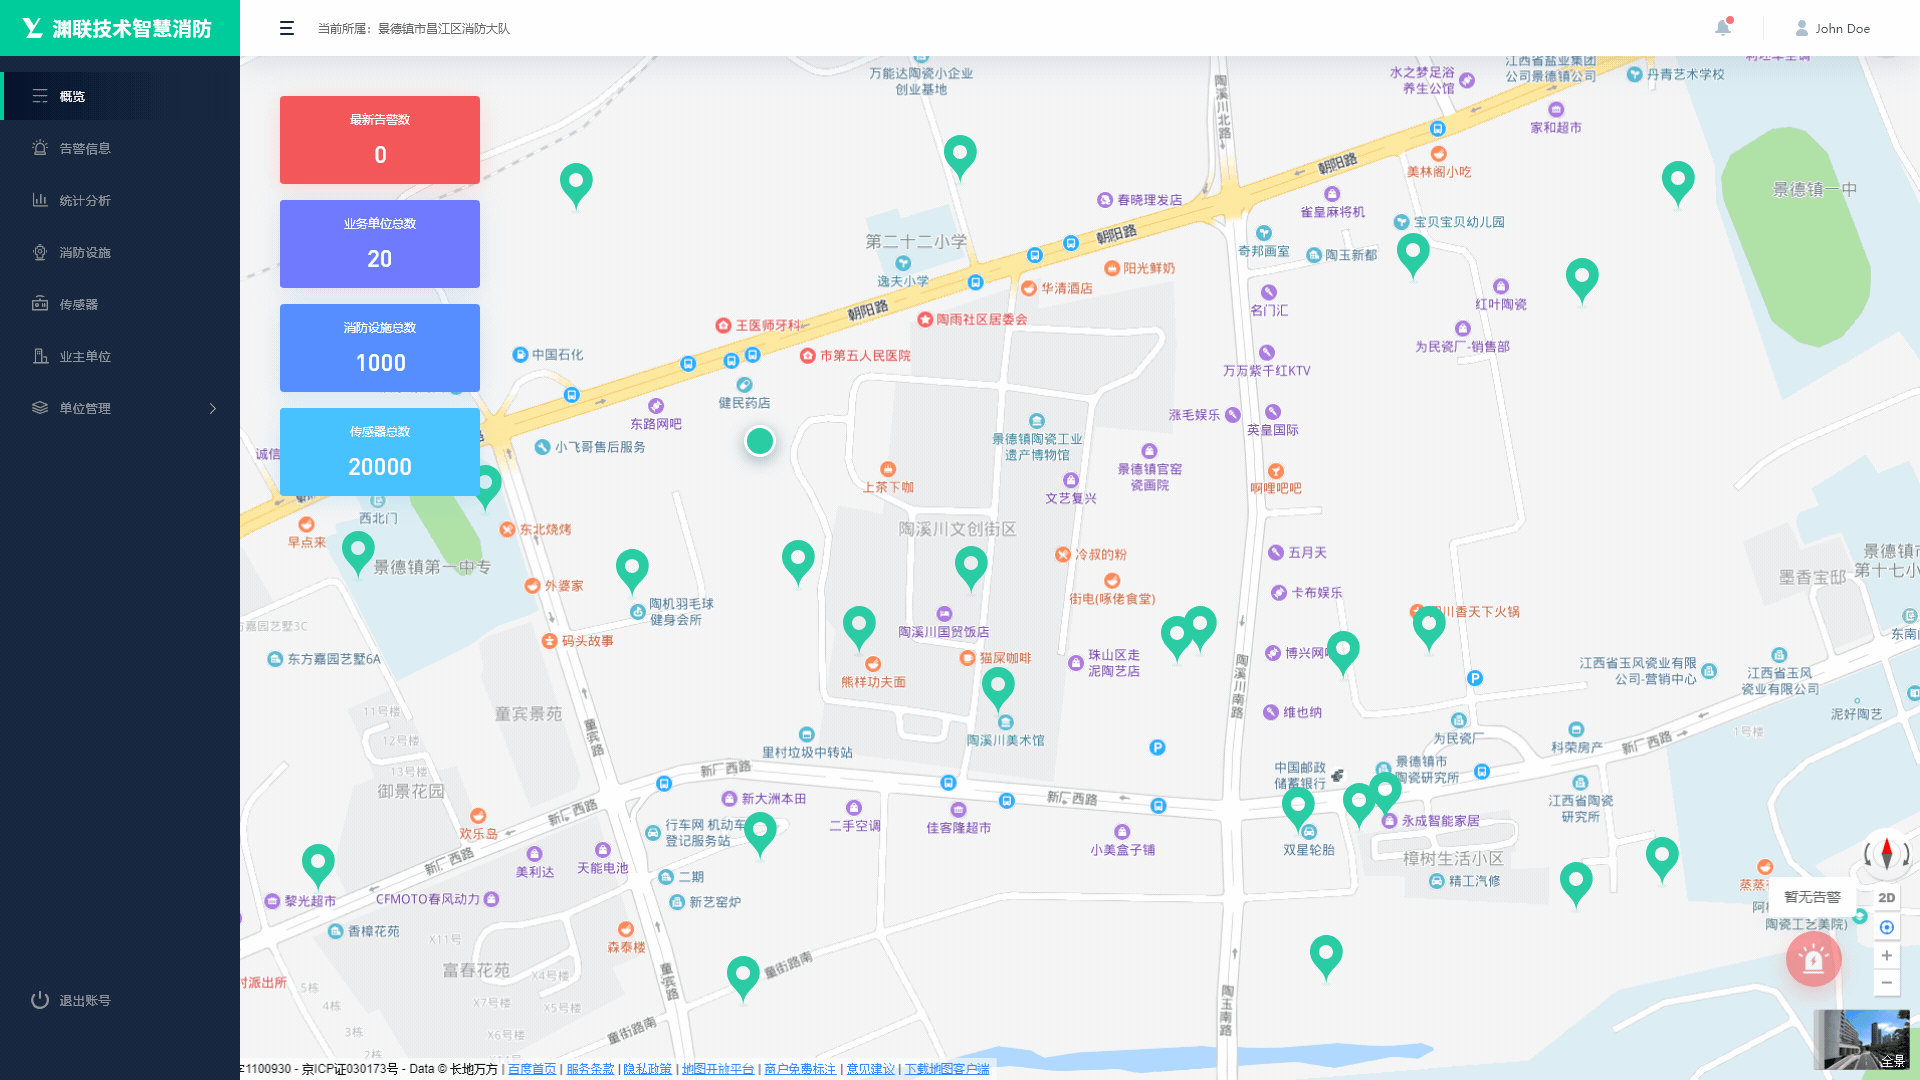This screenshot has height=1080, width=1920.
Task: Click green marker above 双星轮胎
Action: 1298,808
